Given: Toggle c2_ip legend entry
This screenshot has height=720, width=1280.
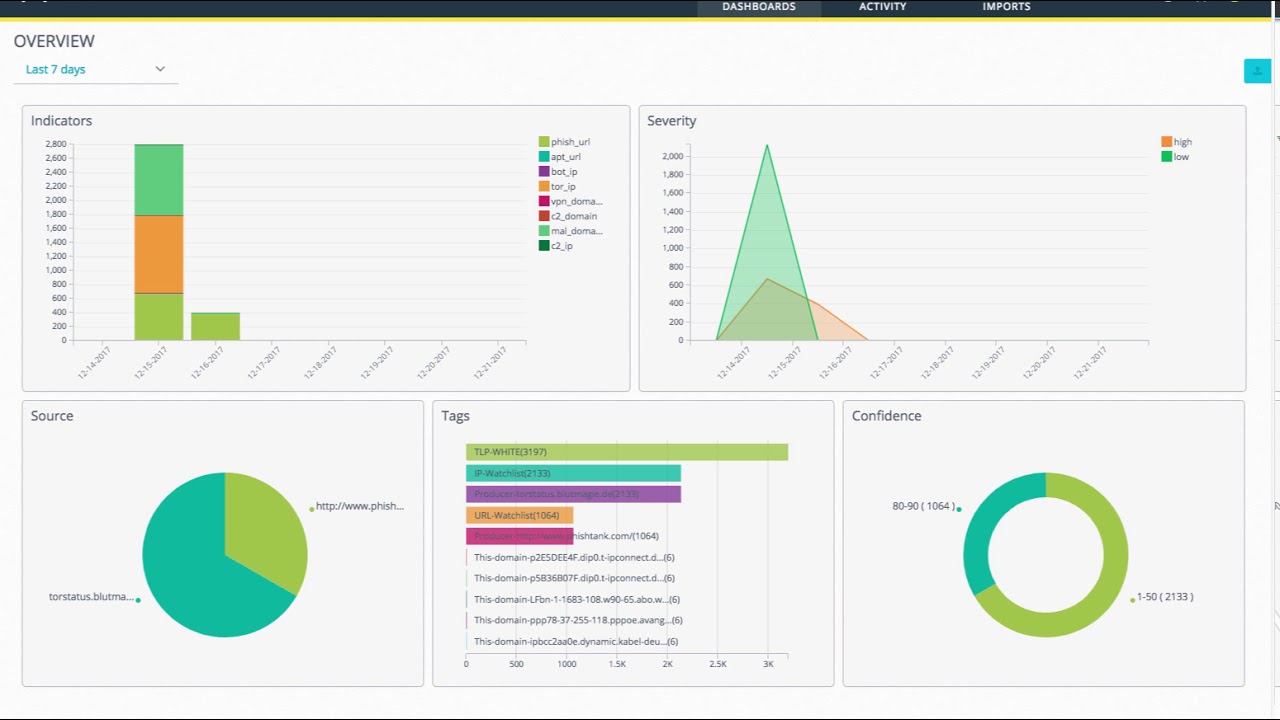Looking at the screenshot, I should point(556,246).
